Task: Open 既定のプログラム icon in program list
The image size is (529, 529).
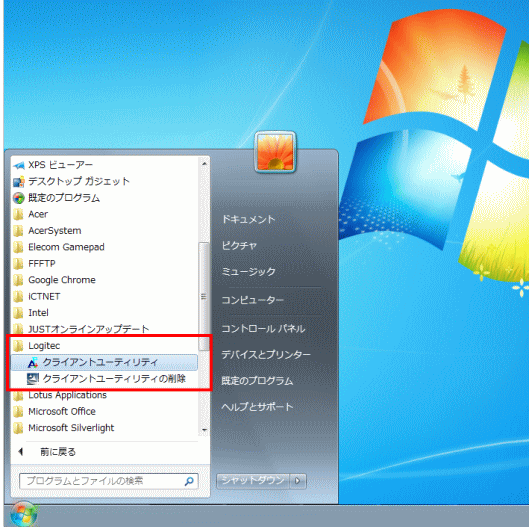Action: [x=19, y=198]
